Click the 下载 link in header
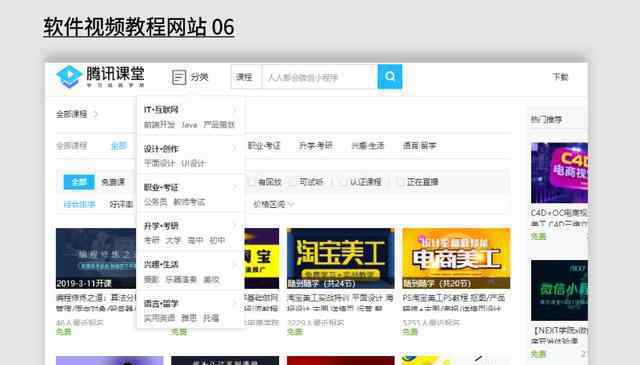Viewport: 640px width, 365px height. coord(560,77)
